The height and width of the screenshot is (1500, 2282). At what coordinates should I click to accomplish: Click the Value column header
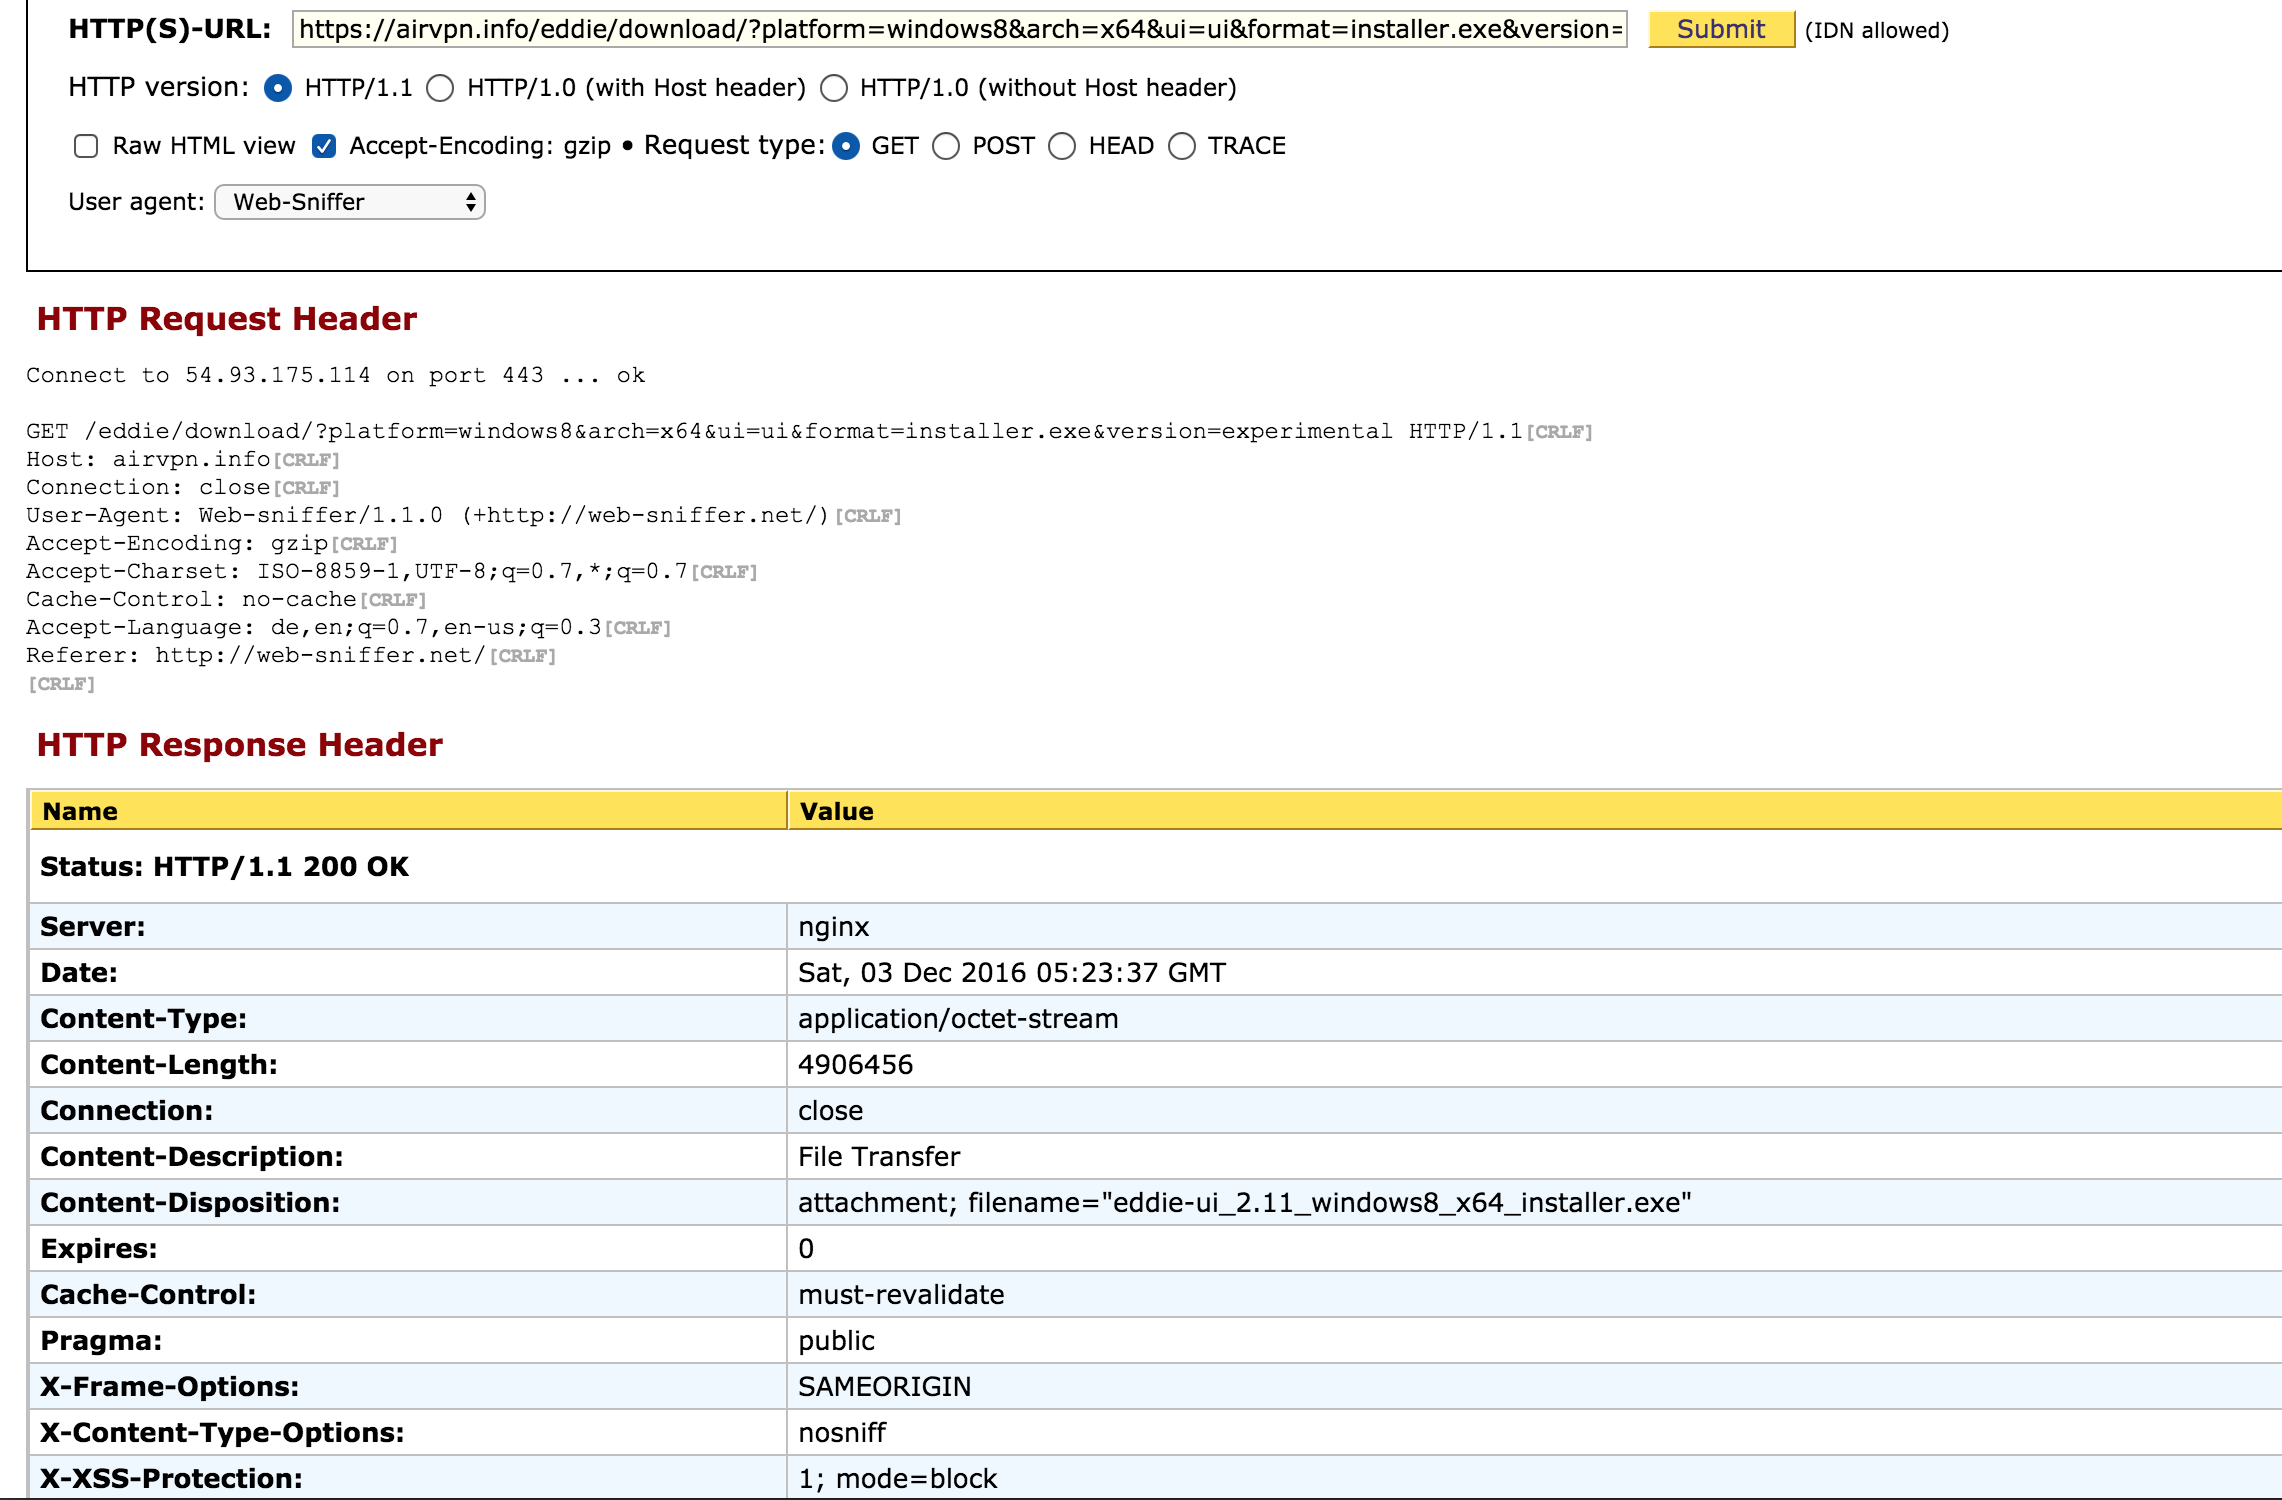(x=1535, y=811)
